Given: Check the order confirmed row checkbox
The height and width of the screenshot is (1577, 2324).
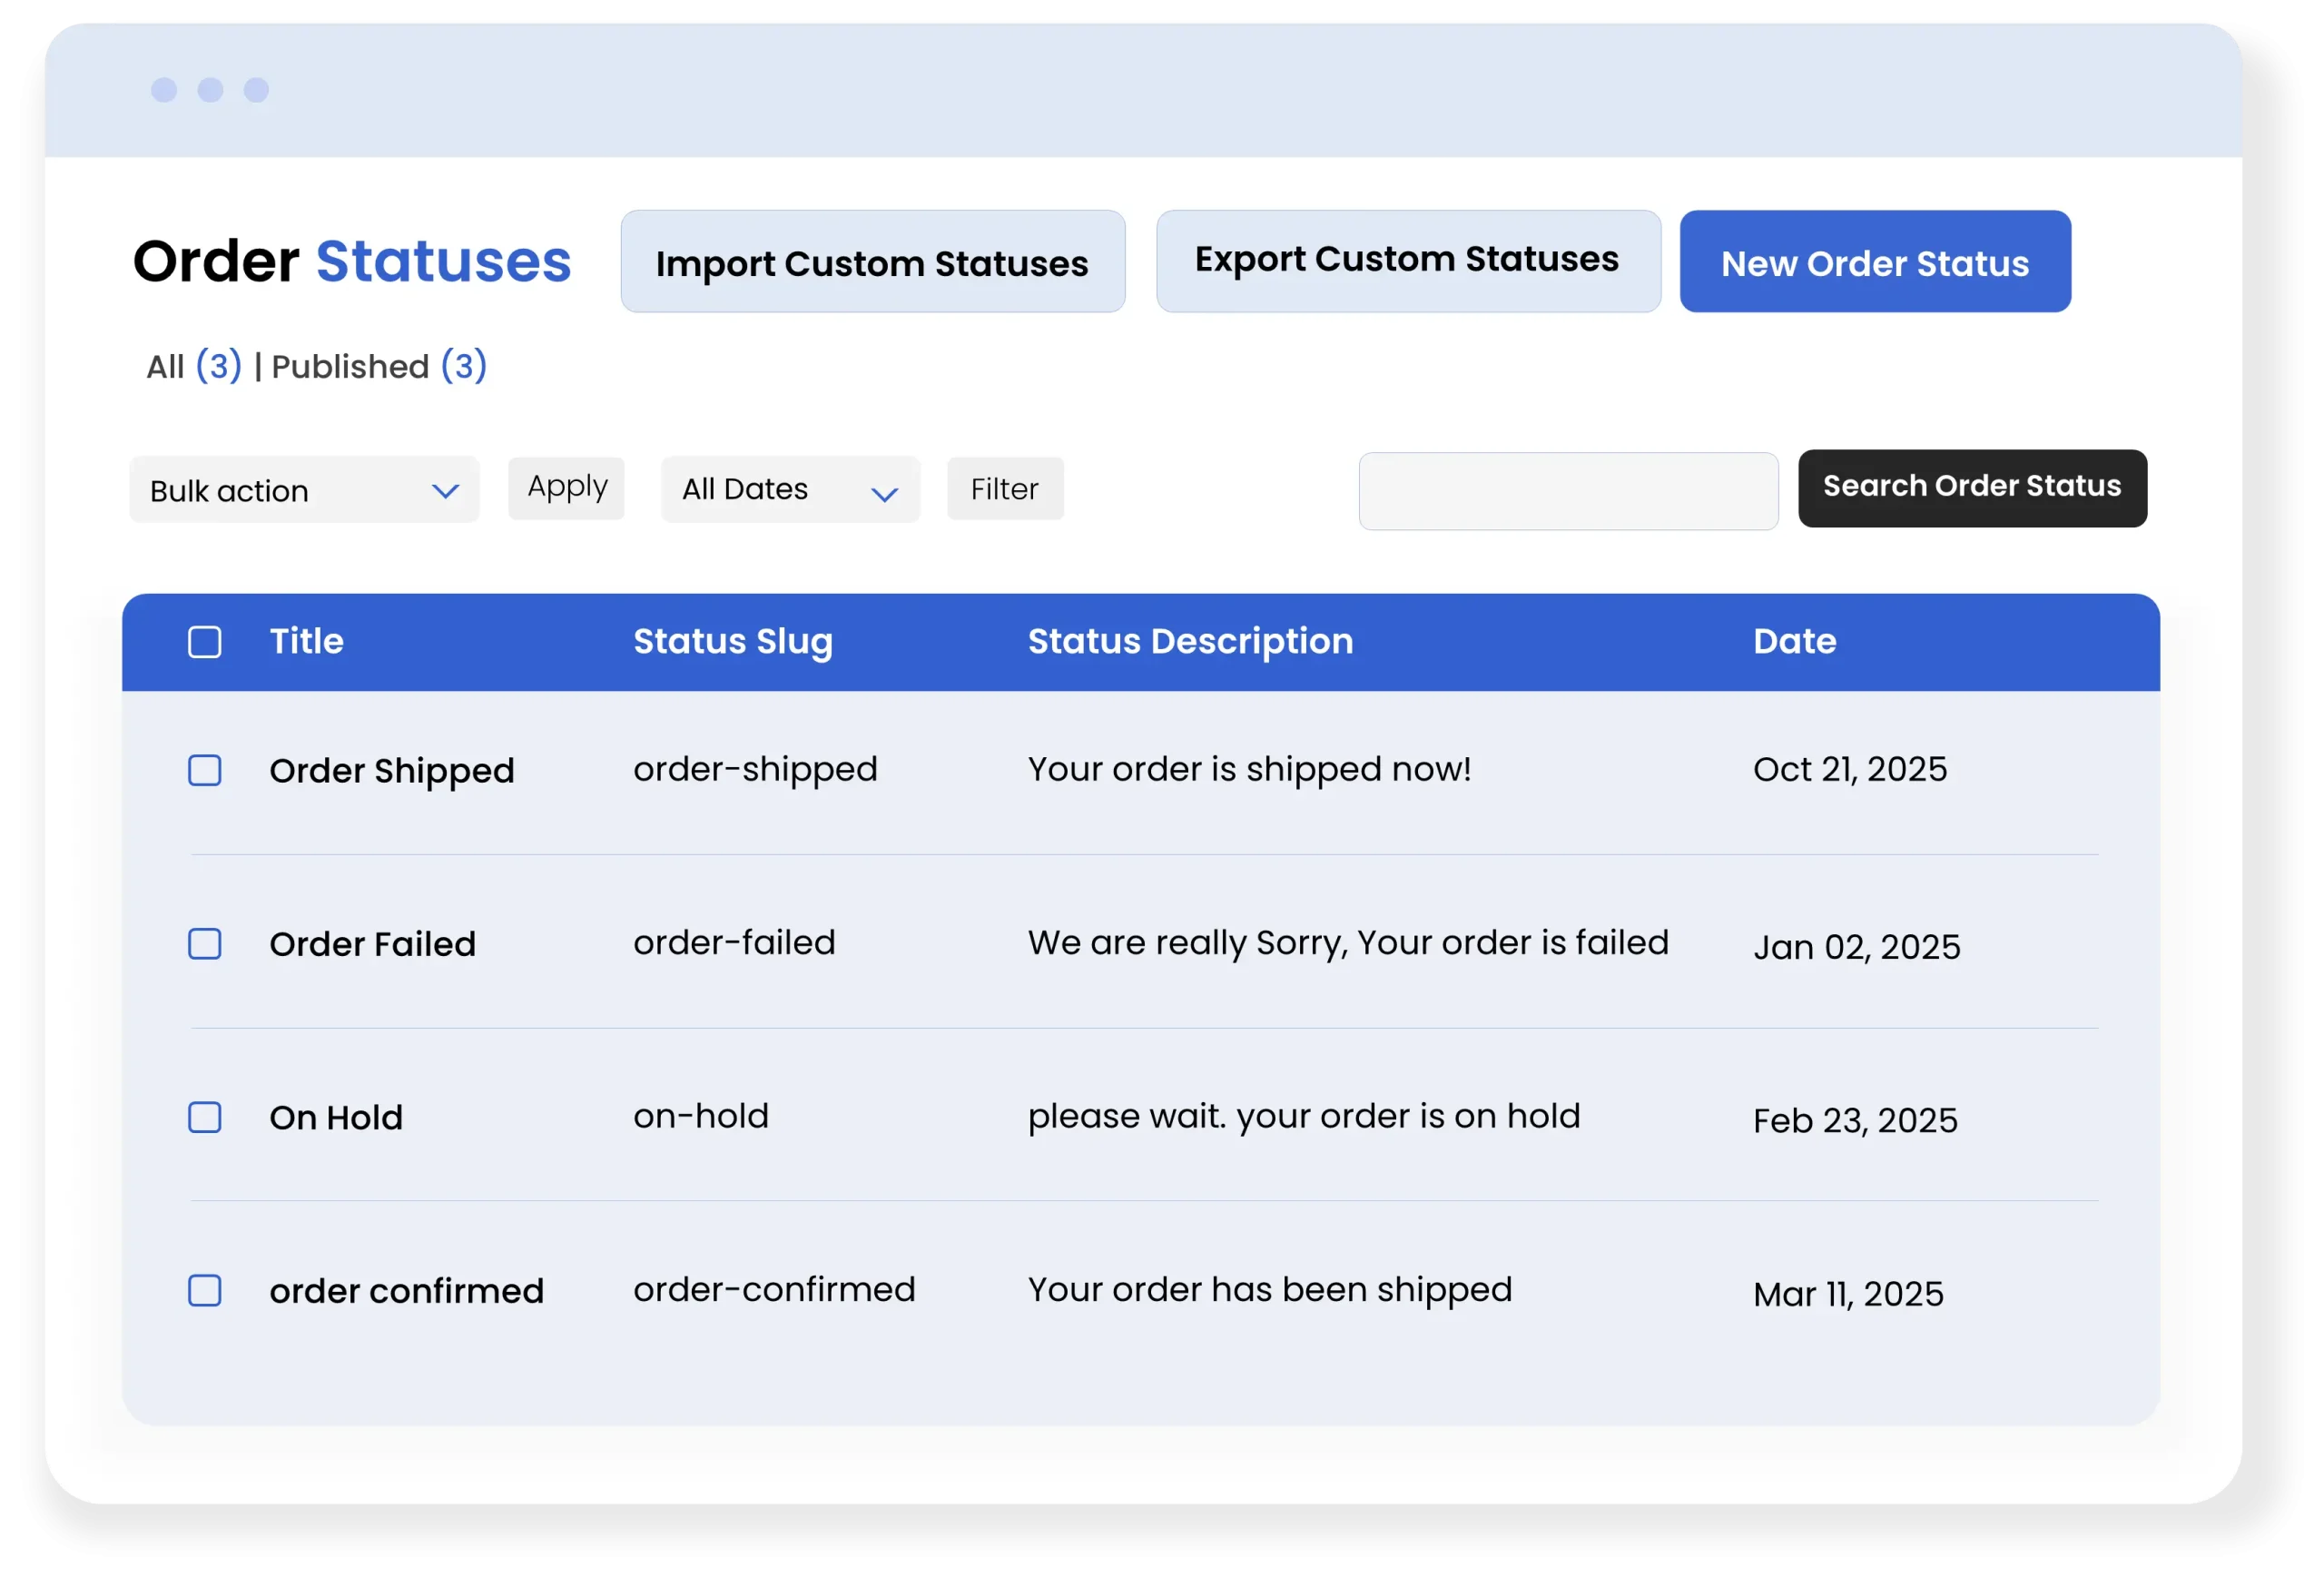Looking at the screenshot, I should [205, 1290].
